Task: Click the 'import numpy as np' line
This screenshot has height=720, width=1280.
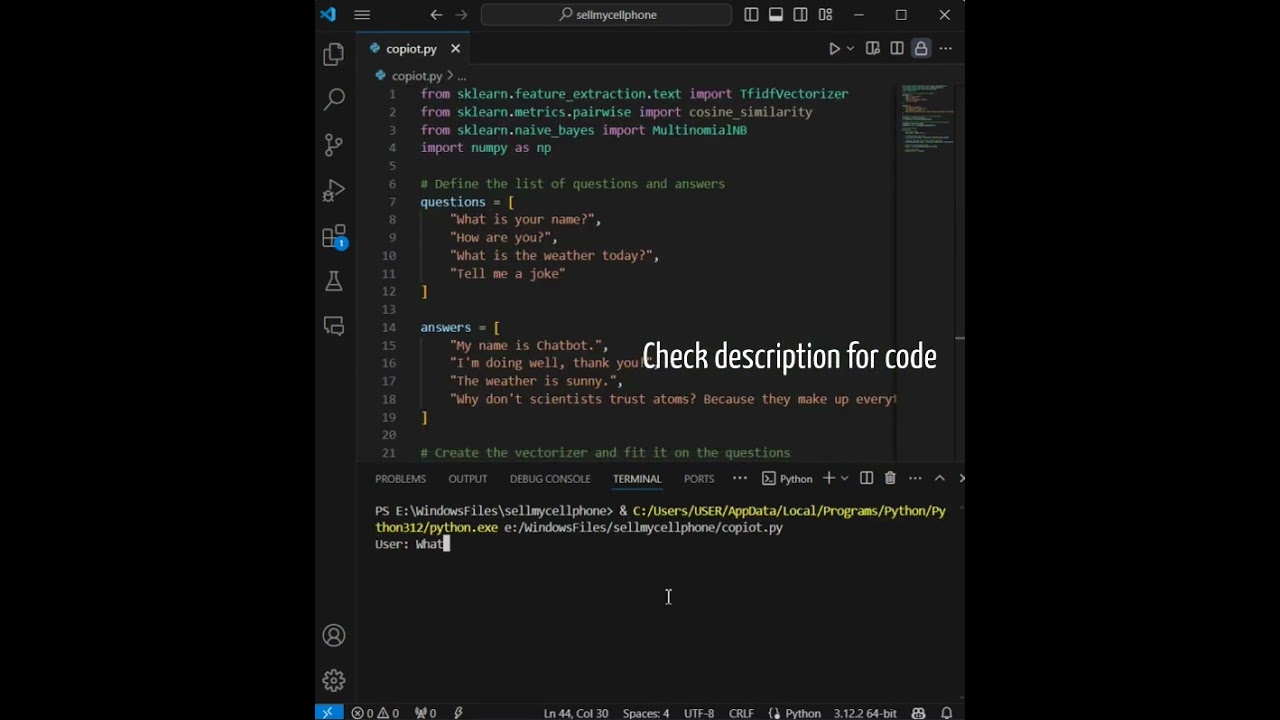Action: pyautogui.click(x=486, y=148)
